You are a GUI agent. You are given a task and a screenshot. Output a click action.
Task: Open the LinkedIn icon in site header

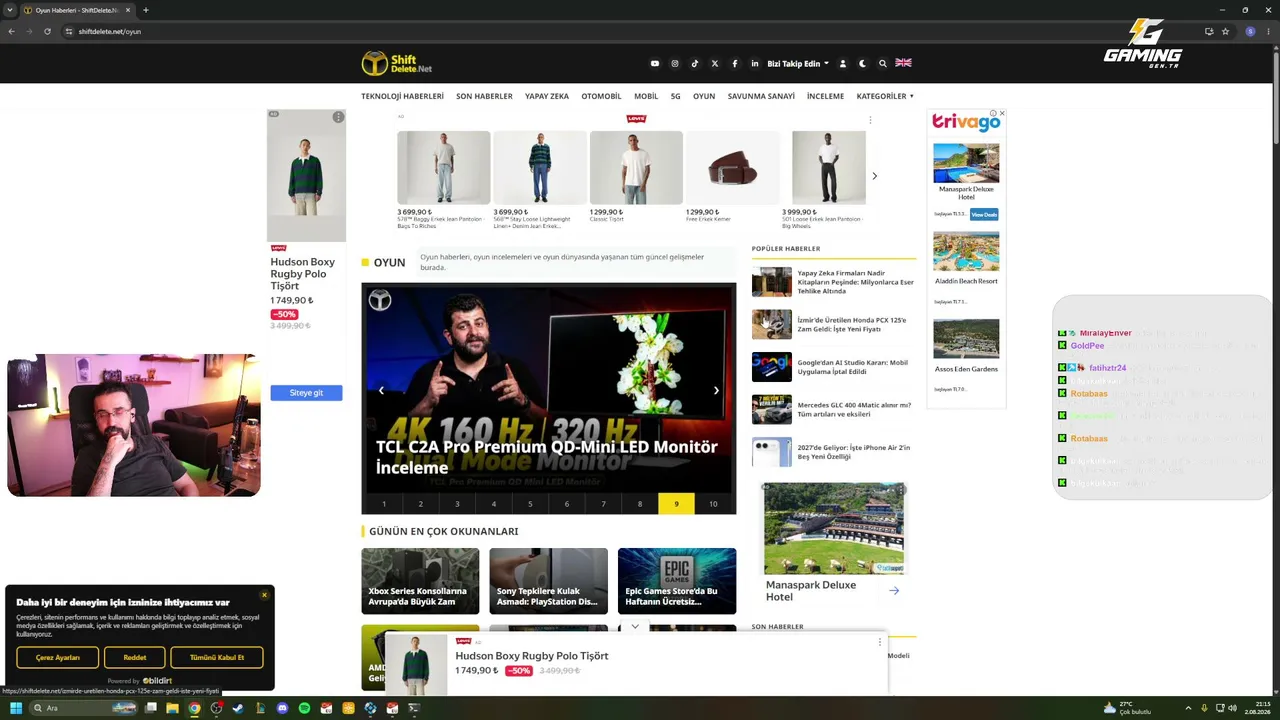(x=755, y=63)
